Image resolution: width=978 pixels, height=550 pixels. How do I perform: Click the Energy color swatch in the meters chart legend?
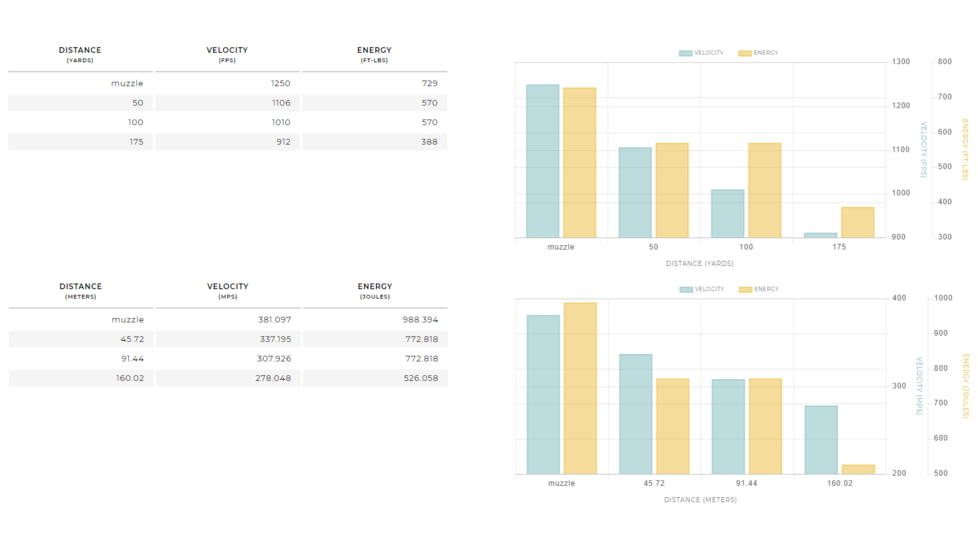pyautogui.click(x=745, y=289)
